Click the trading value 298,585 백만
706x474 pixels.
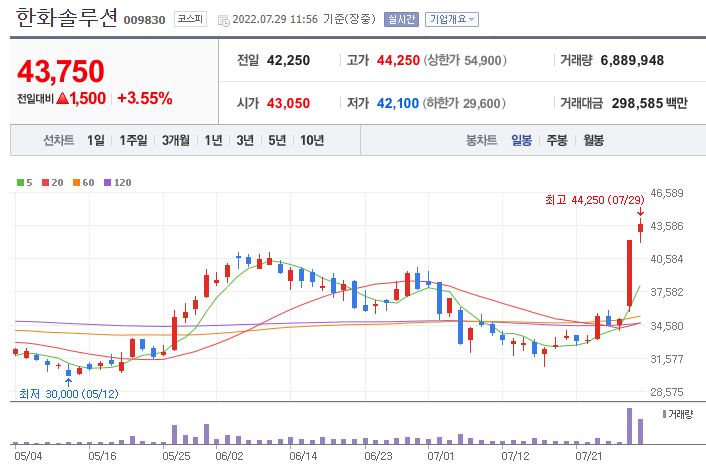[x=650, y=104]
